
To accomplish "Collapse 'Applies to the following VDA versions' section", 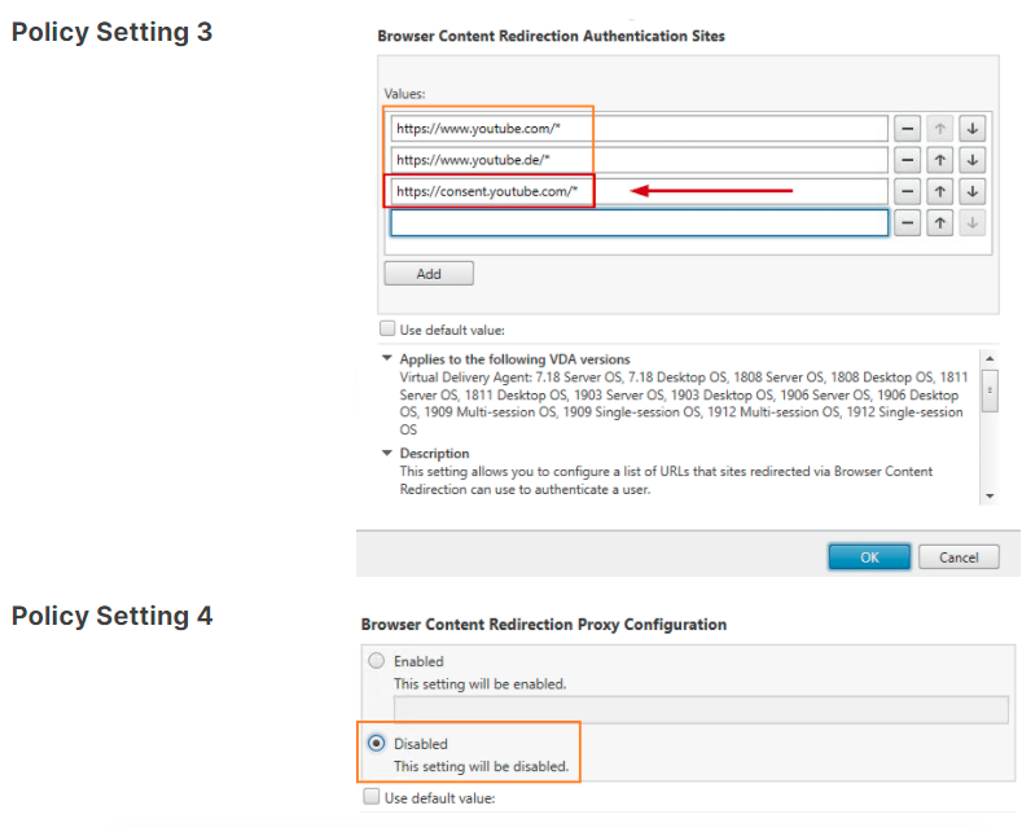I will (x=387, y=359).
